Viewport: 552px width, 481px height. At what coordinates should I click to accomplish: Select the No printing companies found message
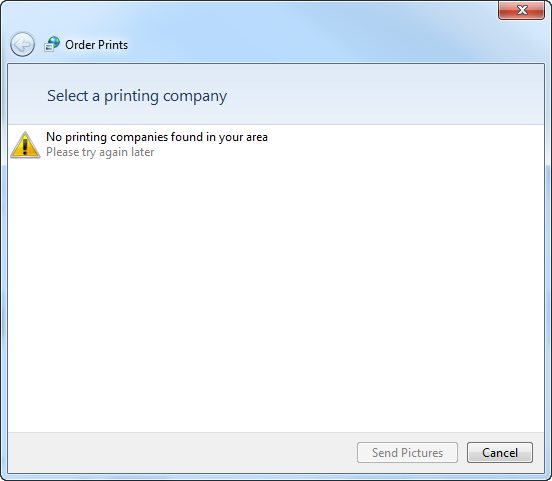tap(157, 137)
